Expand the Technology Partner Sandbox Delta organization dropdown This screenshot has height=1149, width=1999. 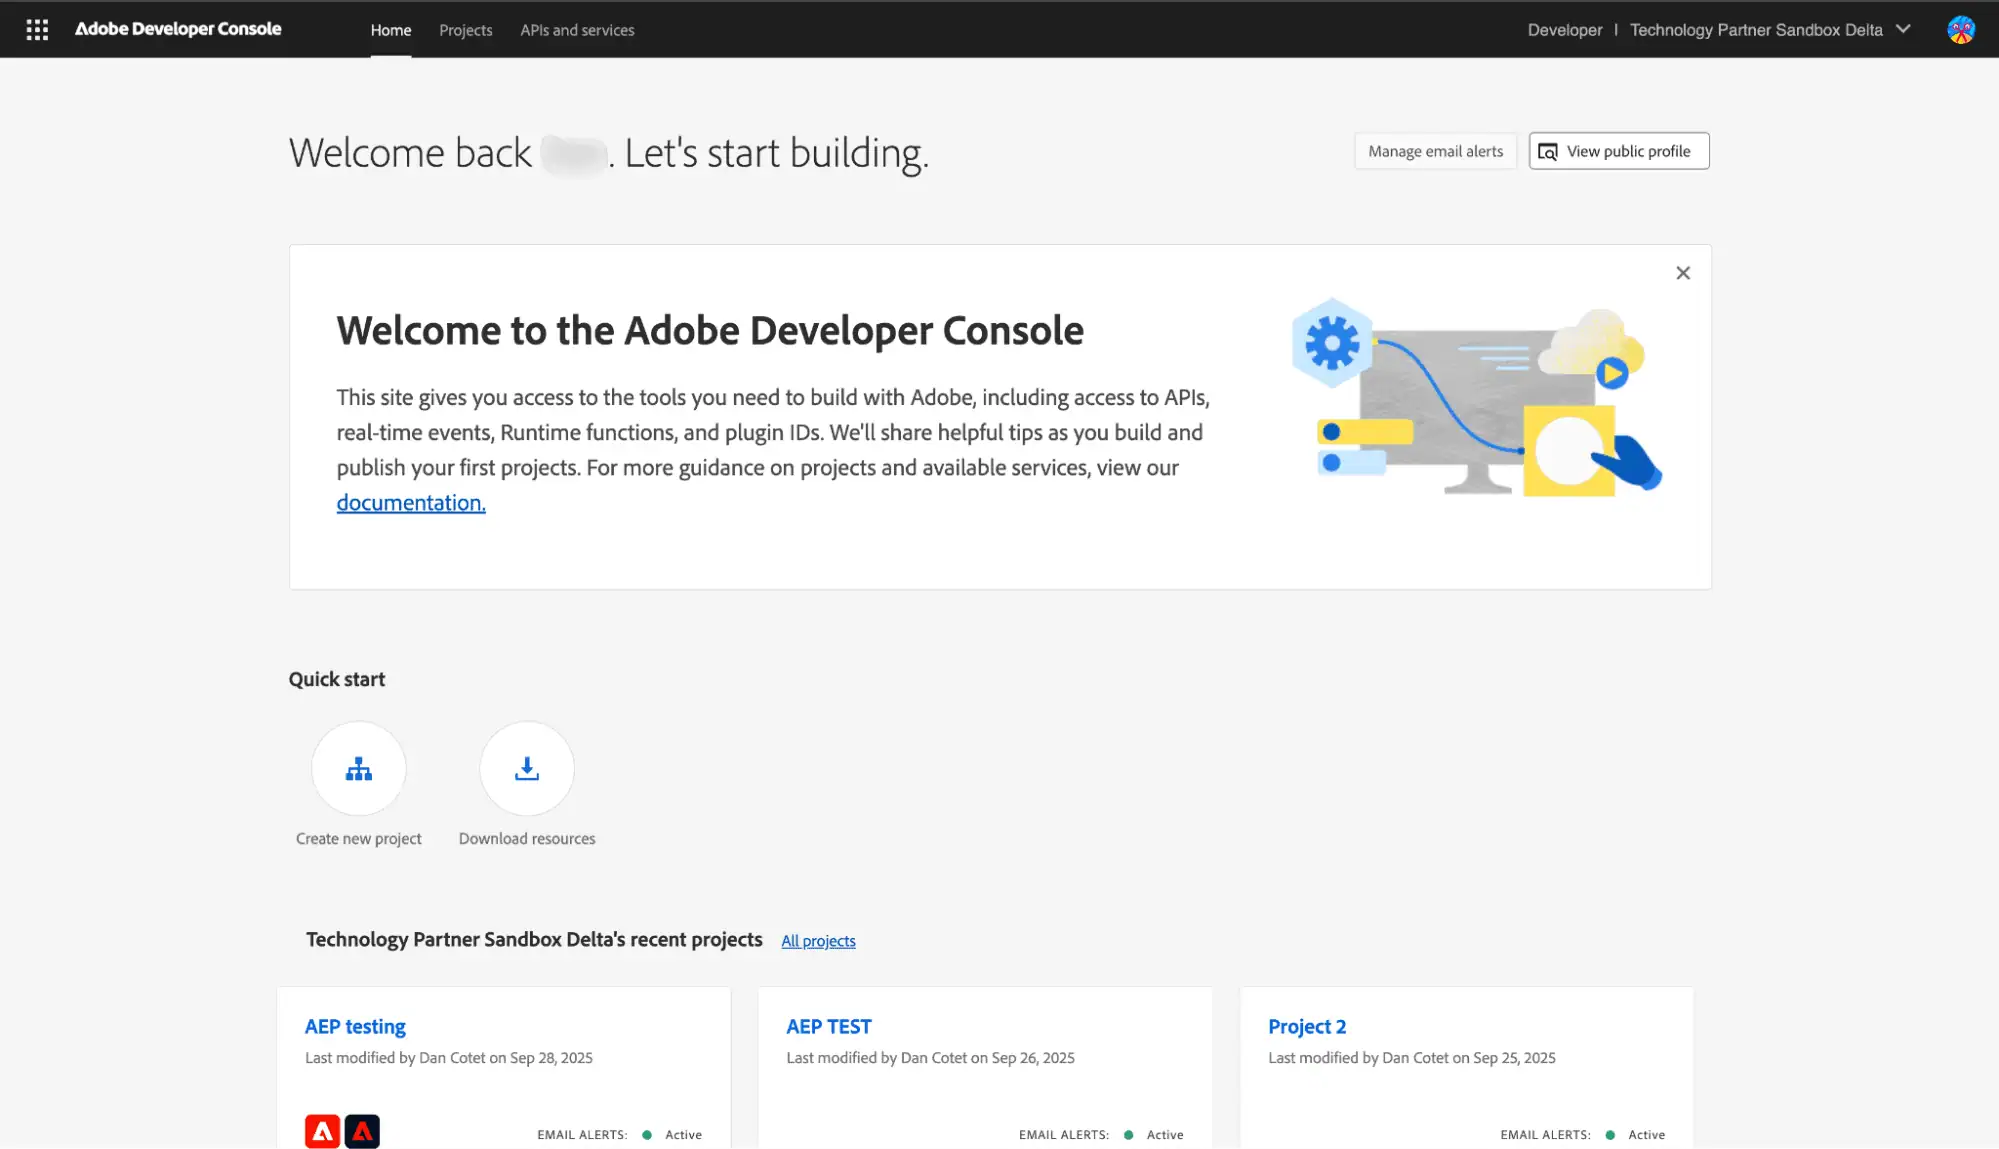1902,29
